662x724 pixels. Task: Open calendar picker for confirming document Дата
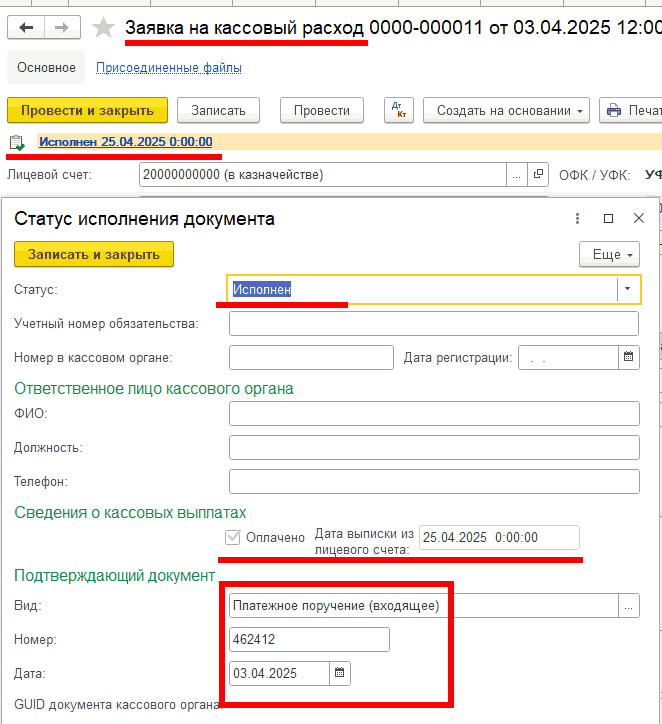click(x=339, y=674)
